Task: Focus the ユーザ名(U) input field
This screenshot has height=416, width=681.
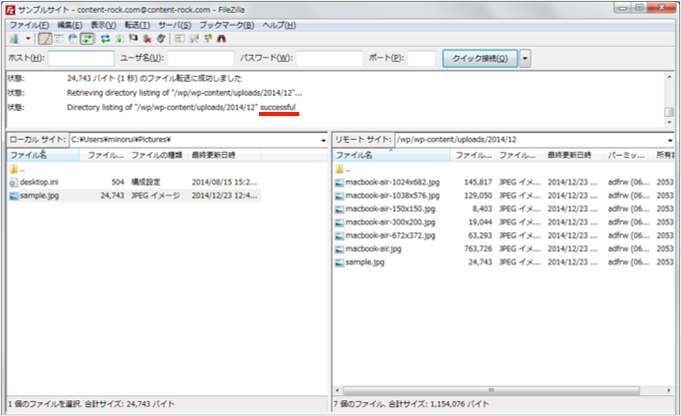Action: tap(200, 58)
